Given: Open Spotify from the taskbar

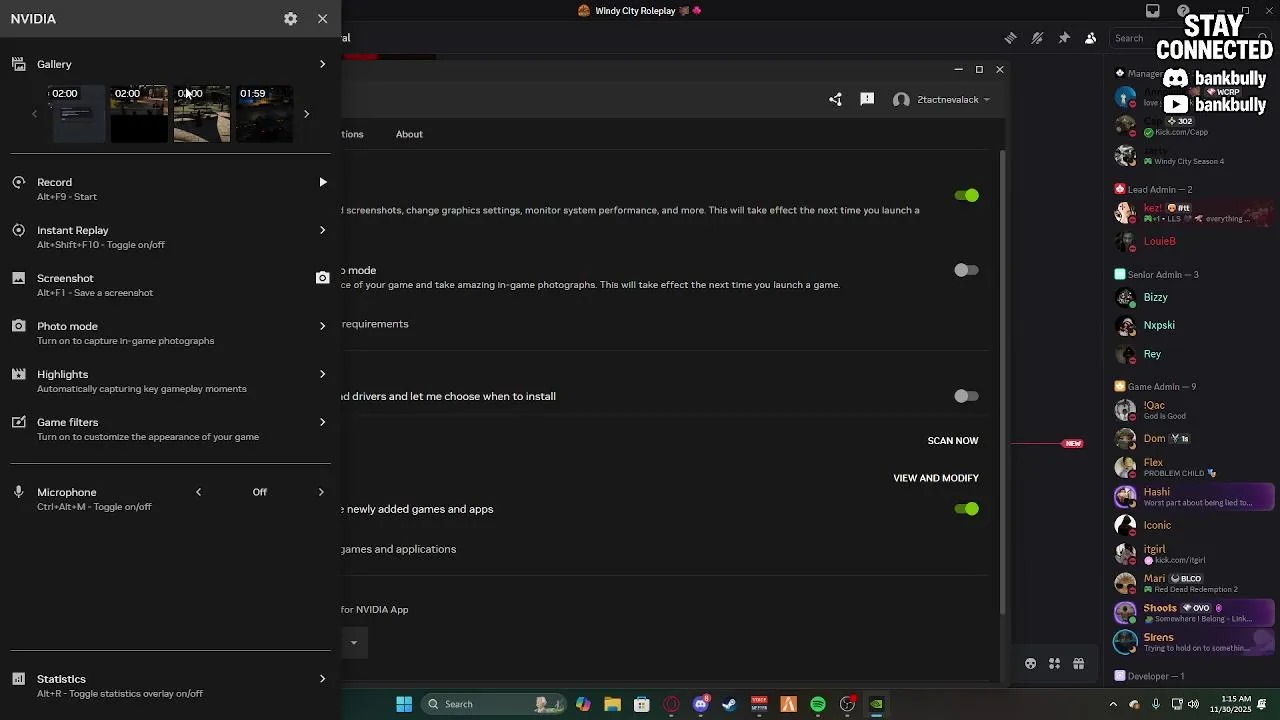Looking at the screenshot, I should pyautogui.click(x=818, y=704).
